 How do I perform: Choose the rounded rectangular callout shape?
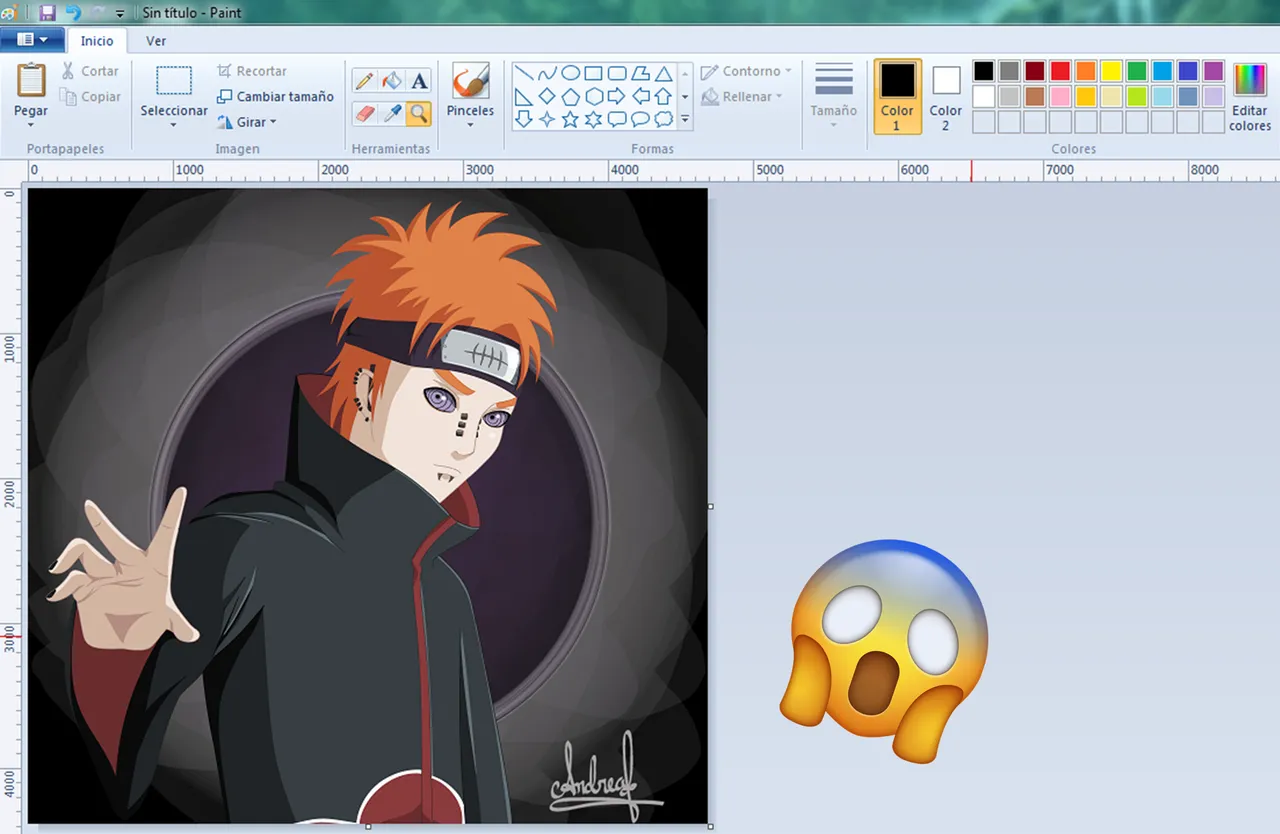(x=617, y=119)
